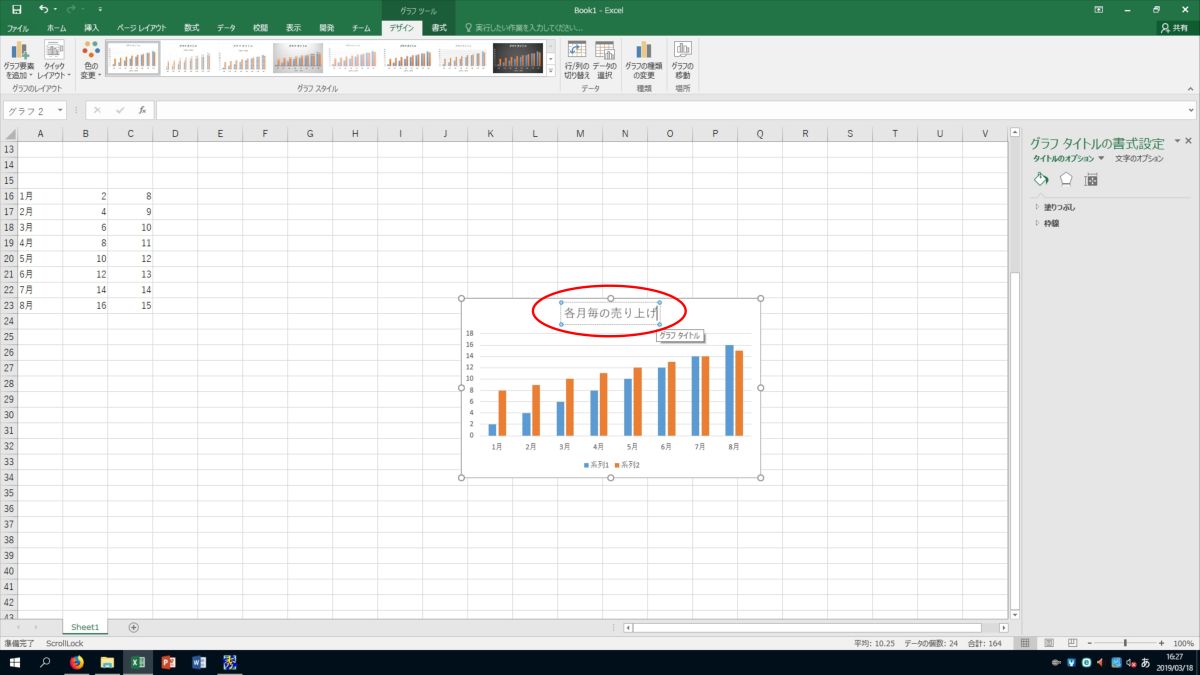Image resolution: width=1200 pixels, height=675 pixels.
Task: Click the zoom slider handle
Action: tap(1125, 643)
